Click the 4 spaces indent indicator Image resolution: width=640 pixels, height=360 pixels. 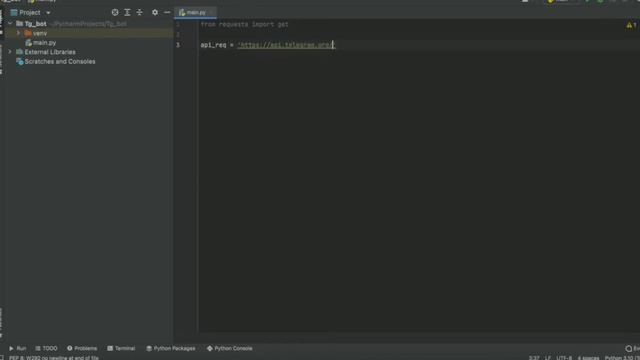click(x=588, y=358)
